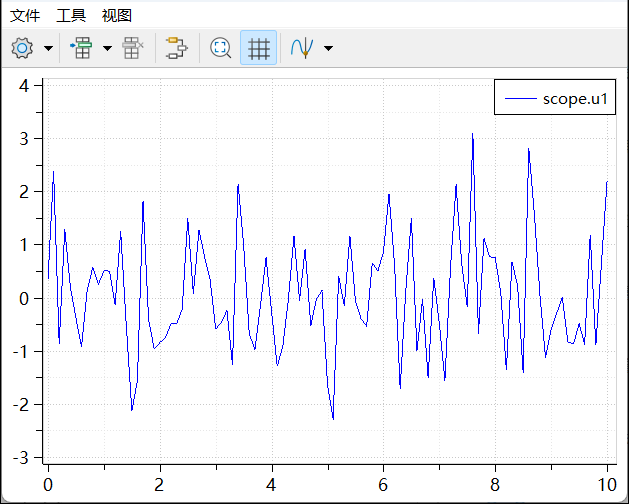Toggle the grid lines button

pyautogui.click(x=259, y=48)
